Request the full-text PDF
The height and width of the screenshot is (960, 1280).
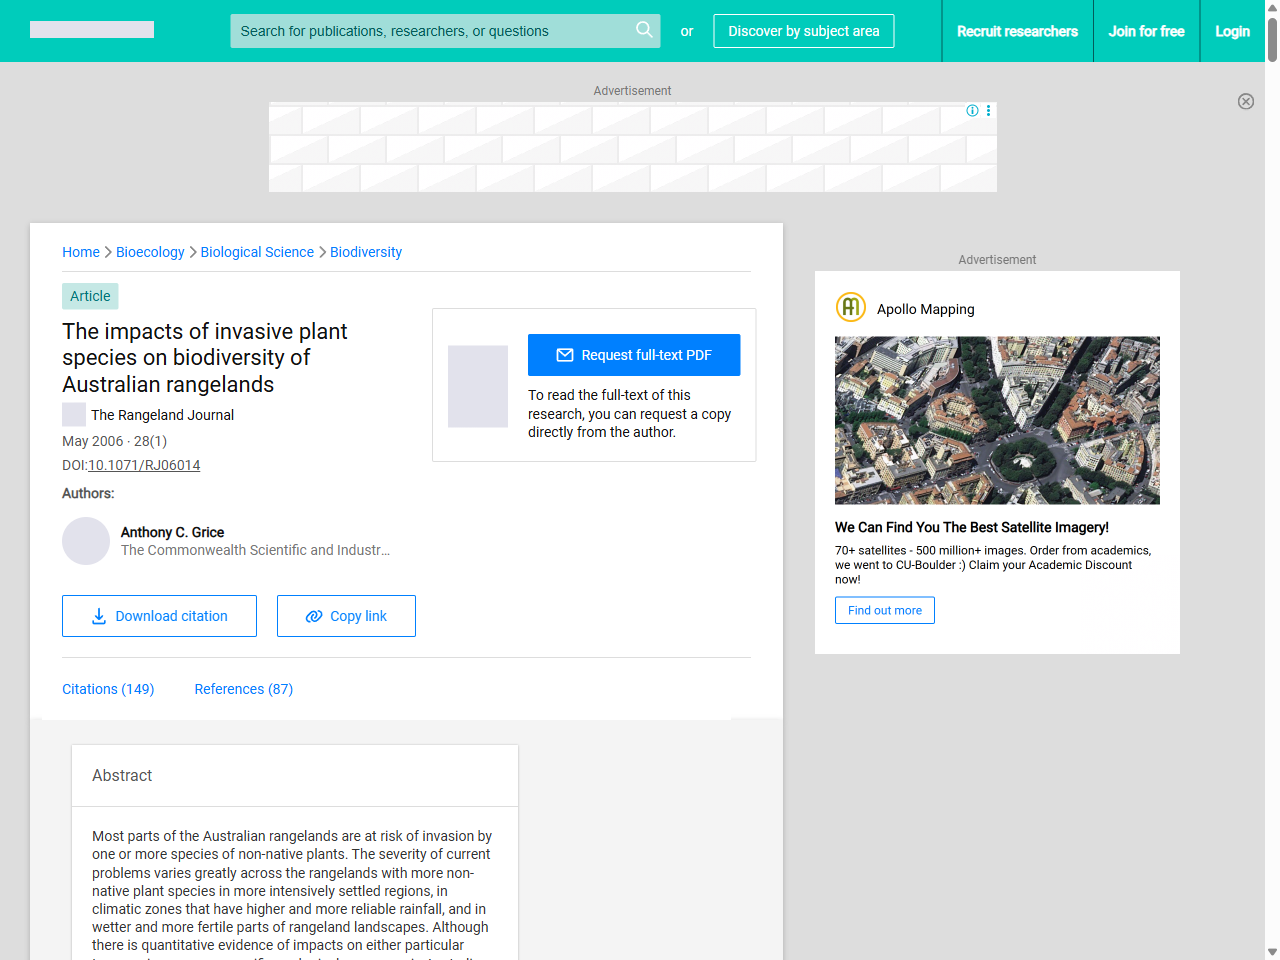point(634,355)
